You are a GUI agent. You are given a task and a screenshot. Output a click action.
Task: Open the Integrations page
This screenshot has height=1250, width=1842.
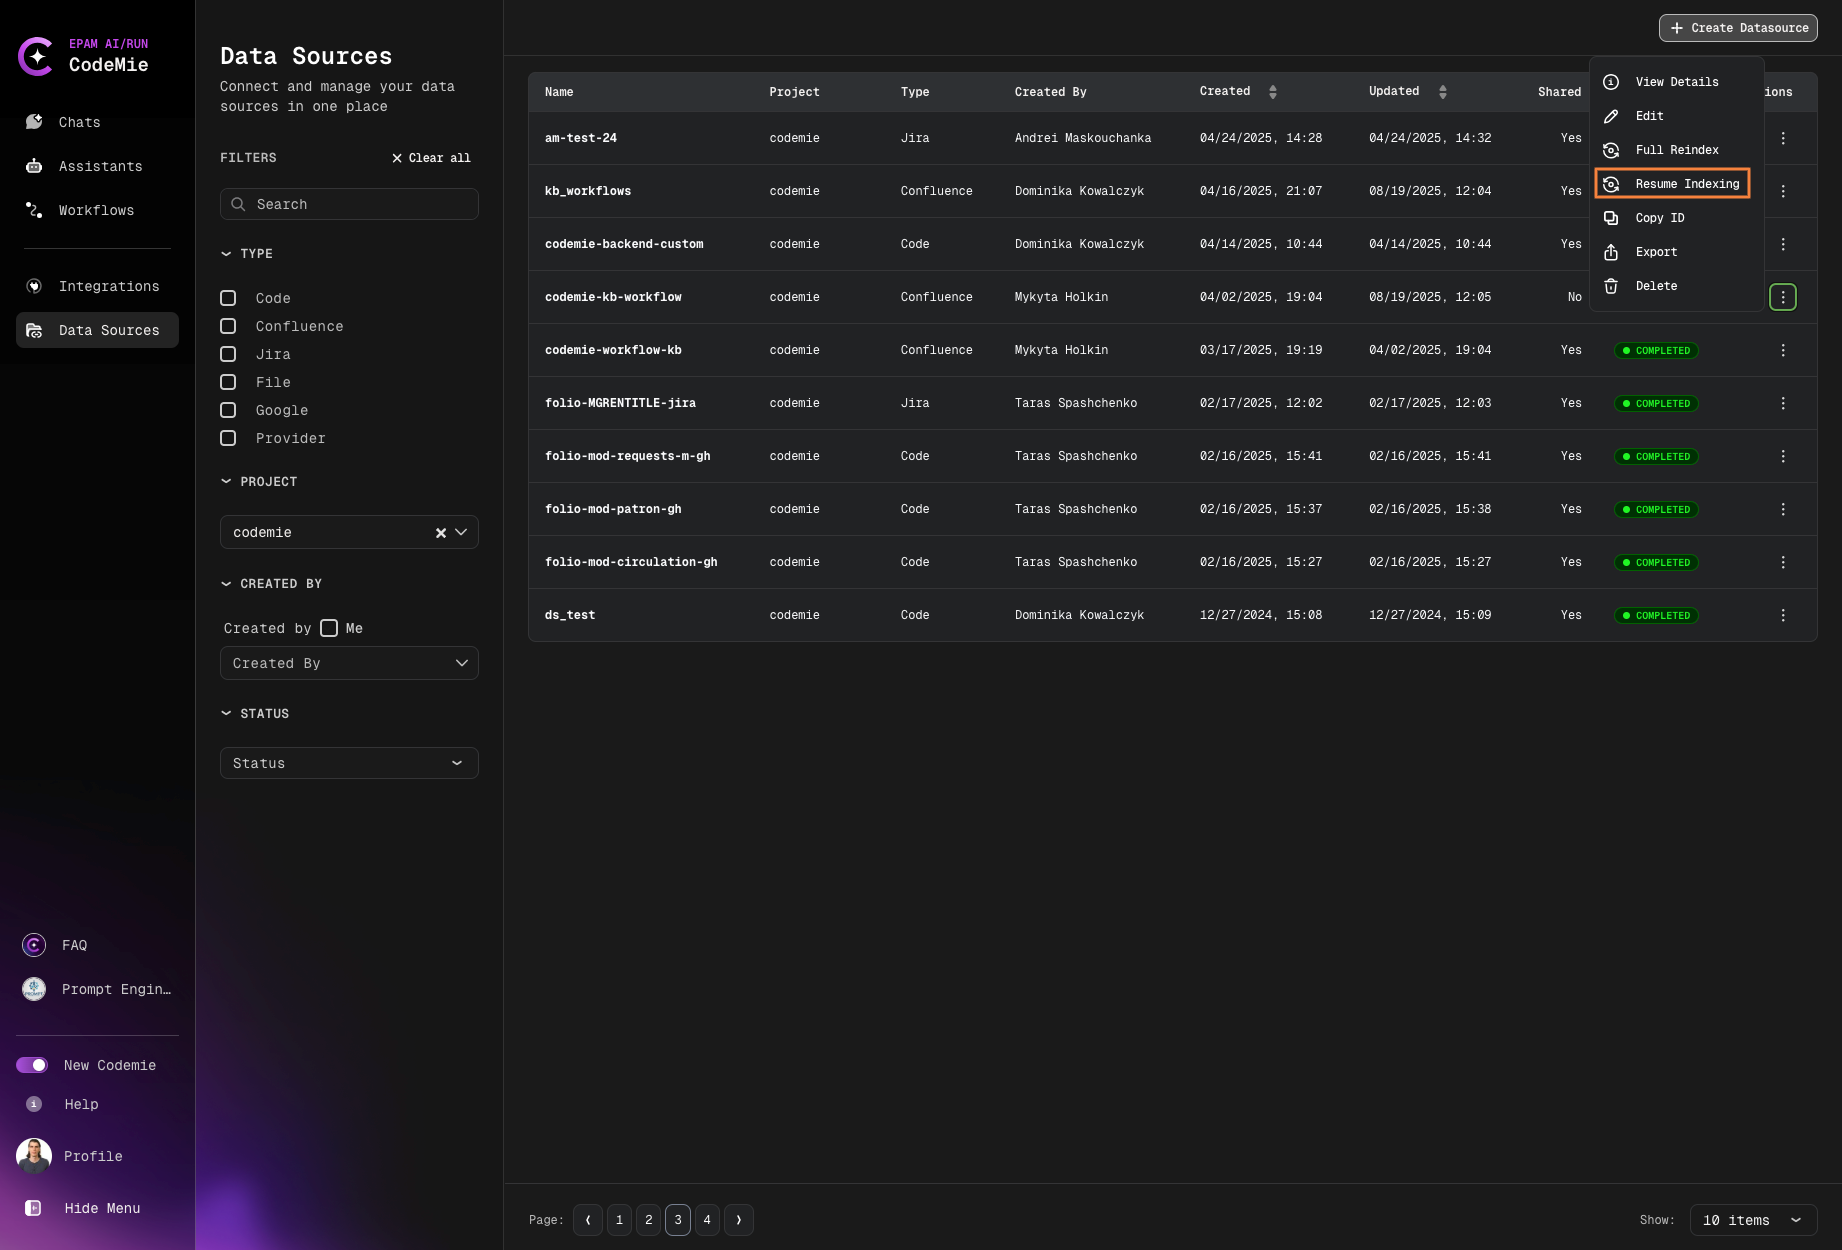pyautogui.click(x=108, y=286)
